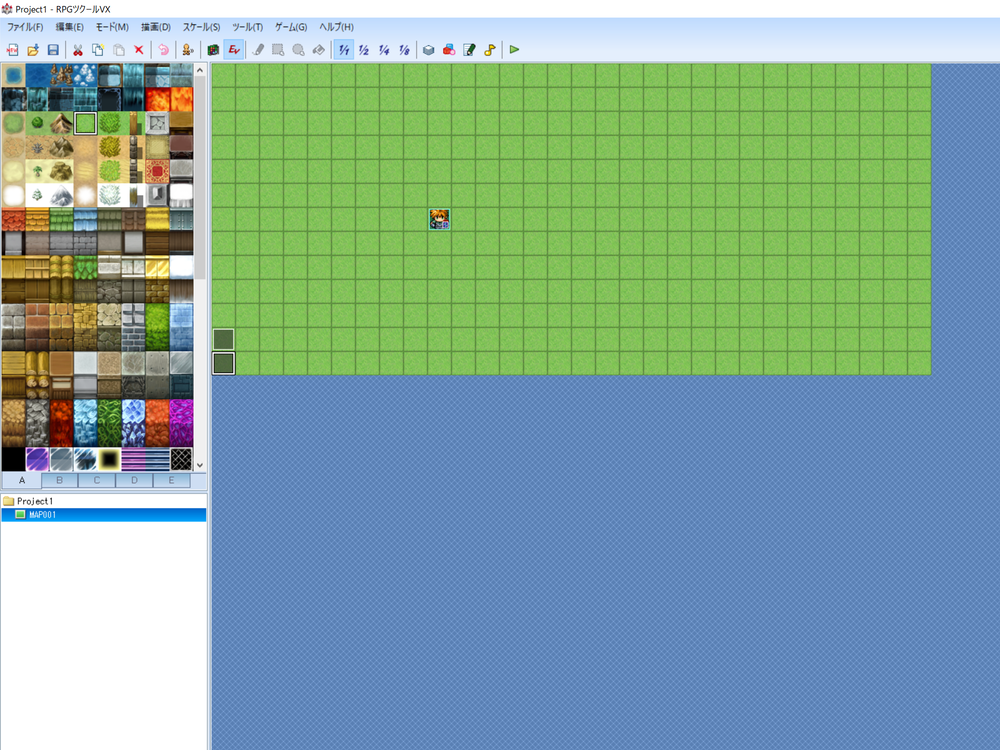This screenshot has height=750, width=1000.
Task: Set map scale to 1/4
Action: 384,50
